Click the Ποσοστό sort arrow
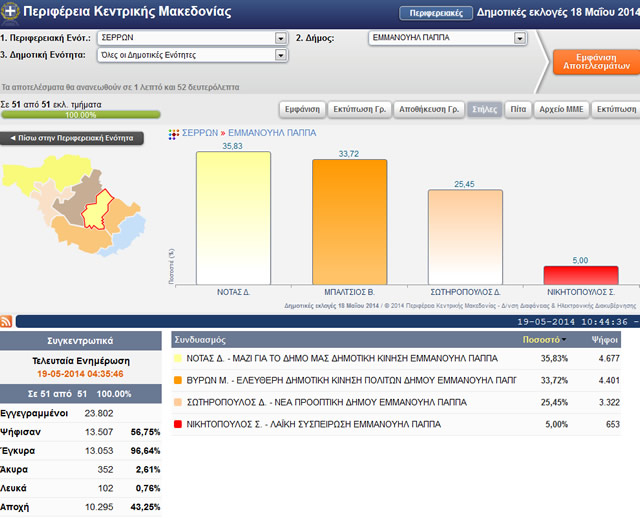The image size is (640, 518). point(564,340)
